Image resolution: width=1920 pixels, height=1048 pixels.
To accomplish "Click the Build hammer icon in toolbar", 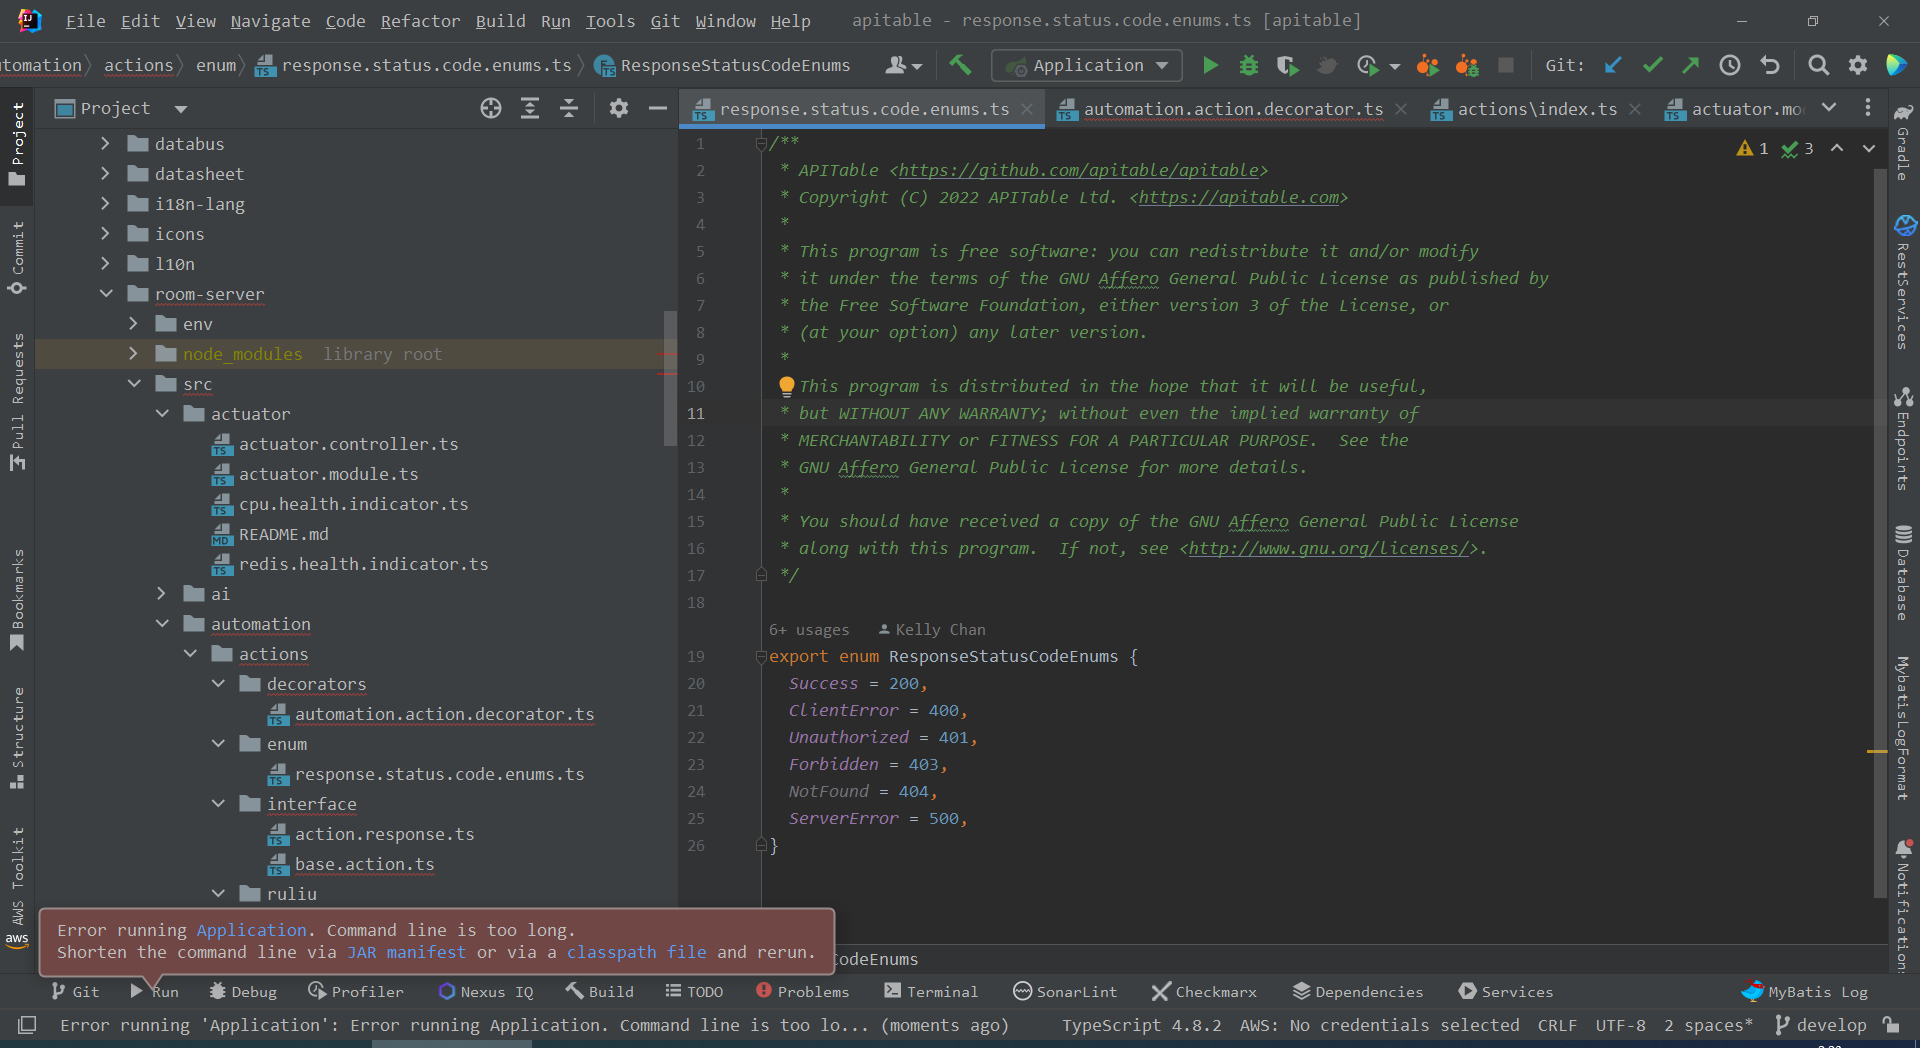I will (x=960, y=66).
